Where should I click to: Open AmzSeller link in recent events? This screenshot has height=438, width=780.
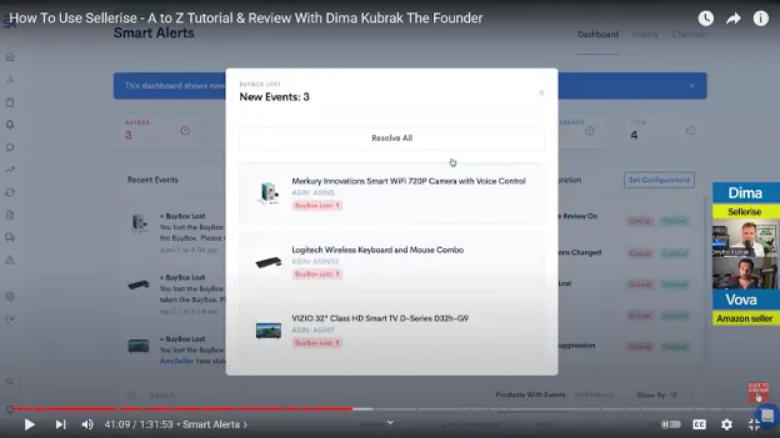177,361
